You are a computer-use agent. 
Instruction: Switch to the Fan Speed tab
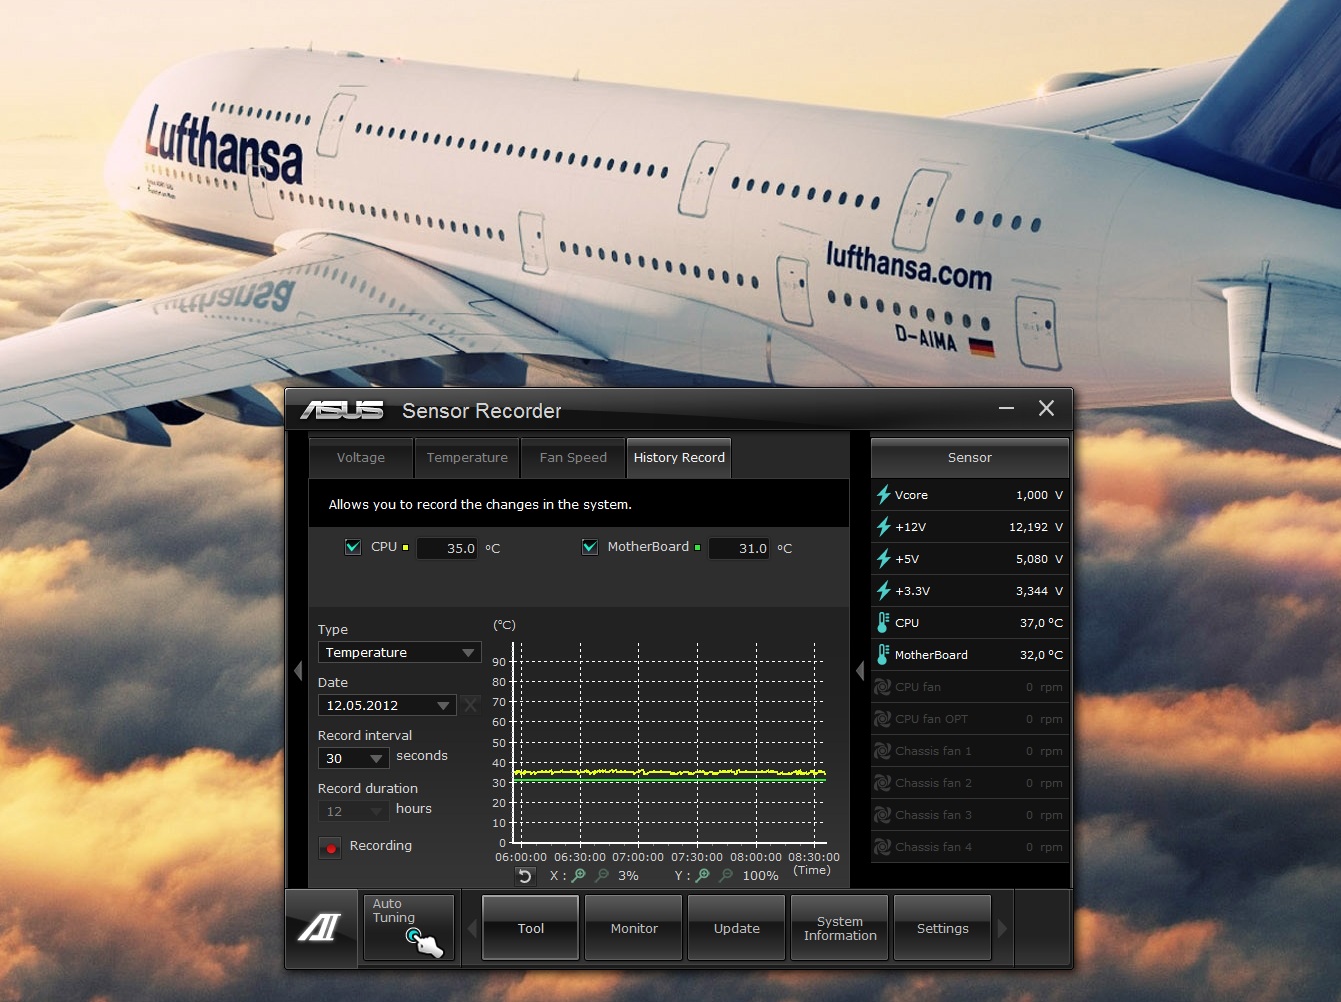pos(573,457)
